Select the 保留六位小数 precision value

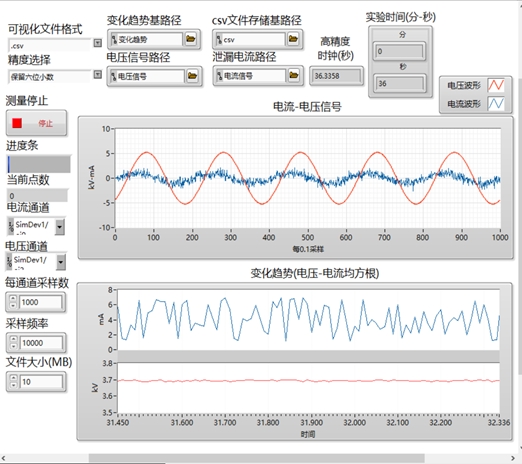click(x=49, y=77)
